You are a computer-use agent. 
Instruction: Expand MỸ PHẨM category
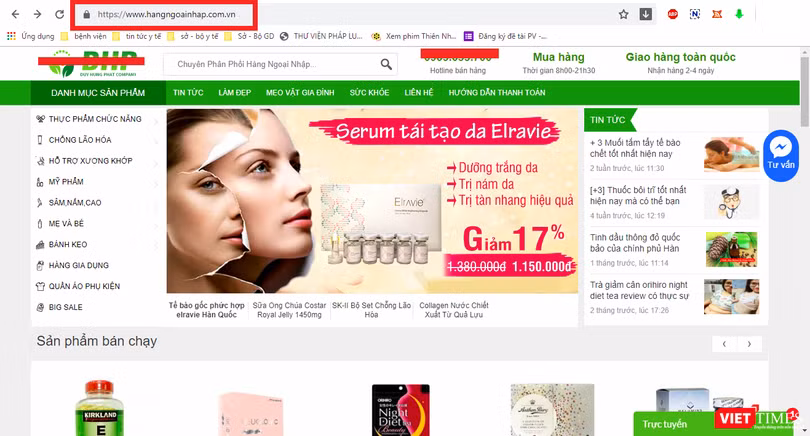(x=97, y=182)
